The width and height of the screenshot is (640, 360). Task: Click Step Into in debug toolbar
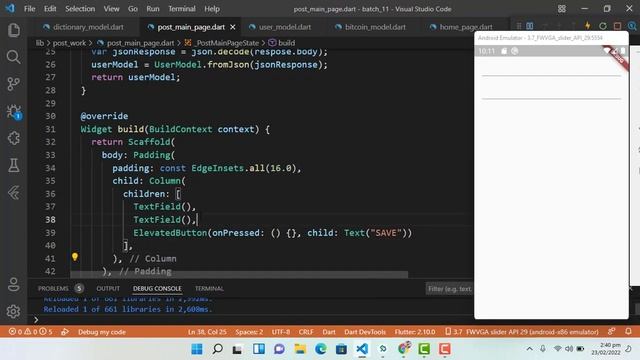pos(559,26)
